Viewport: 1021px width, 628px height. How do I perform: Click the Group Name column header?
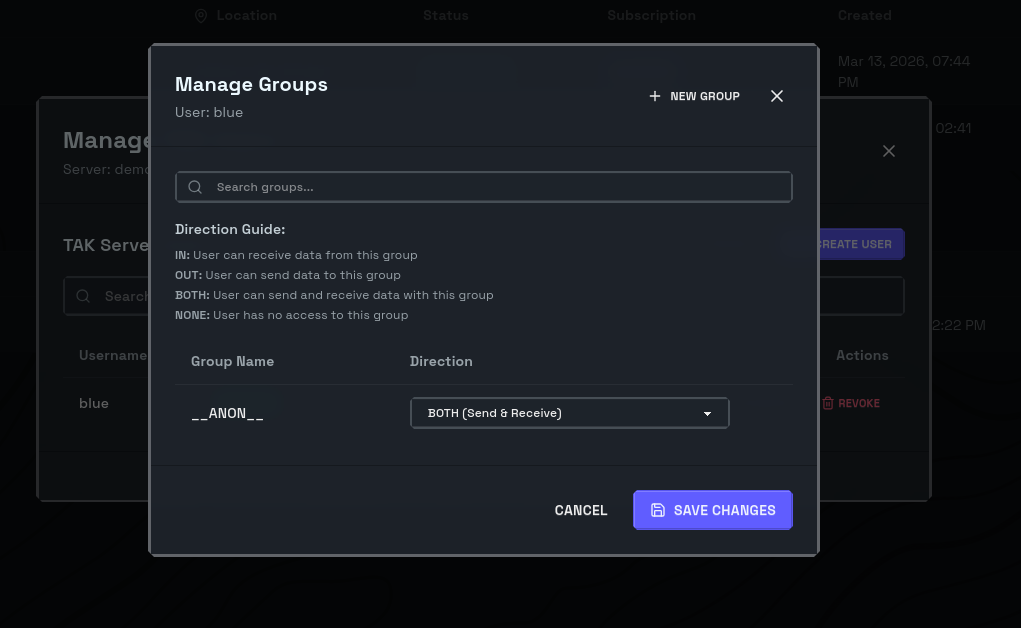232,361
